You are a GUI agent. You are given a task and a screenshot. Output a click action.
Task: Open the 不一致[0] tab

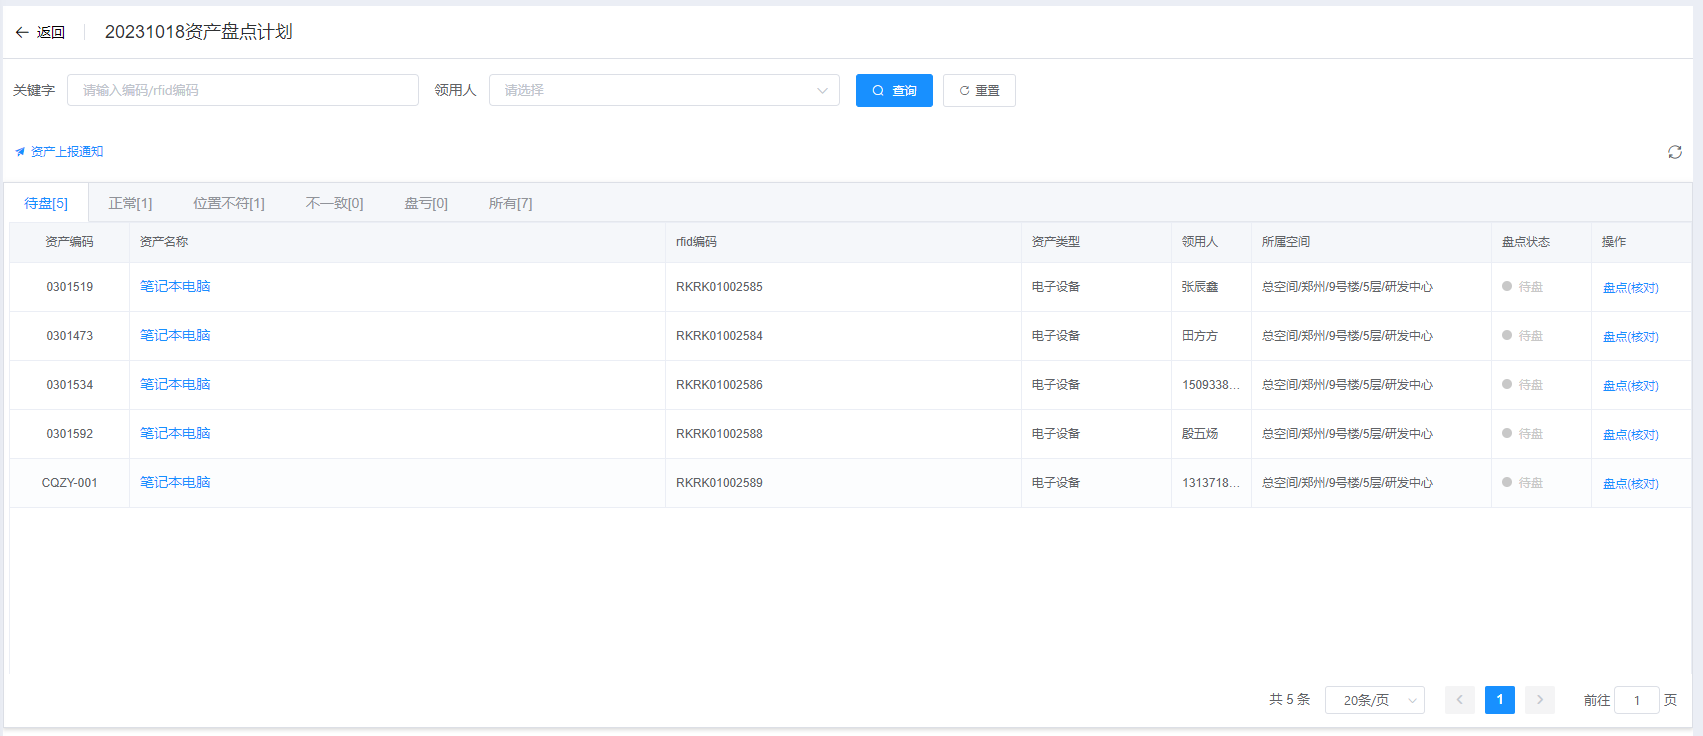tap(334, 203)
